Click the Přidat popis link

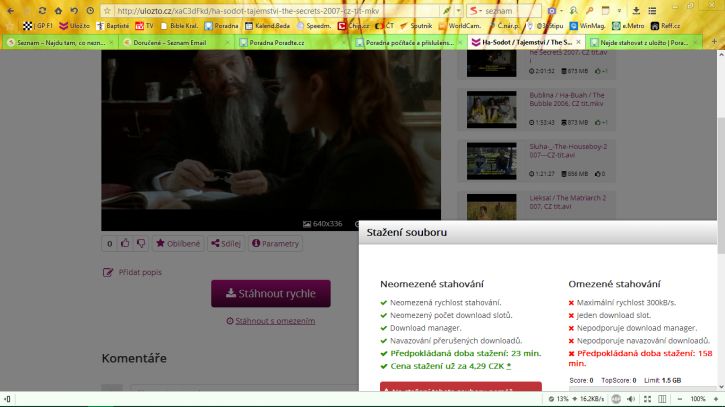click(x=140, y=272)
